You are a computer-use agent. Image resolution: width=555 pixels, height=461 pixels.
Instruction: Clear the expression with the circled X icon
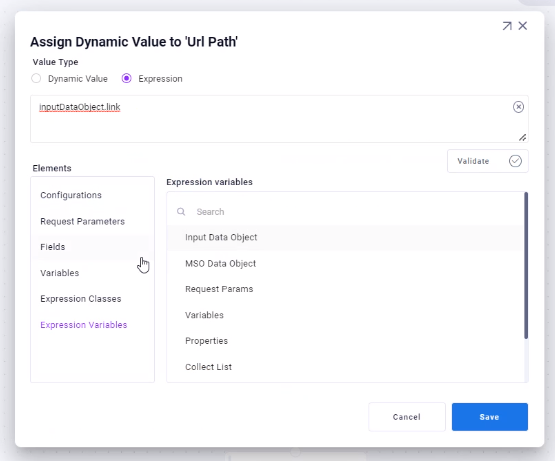click(518, 107)
